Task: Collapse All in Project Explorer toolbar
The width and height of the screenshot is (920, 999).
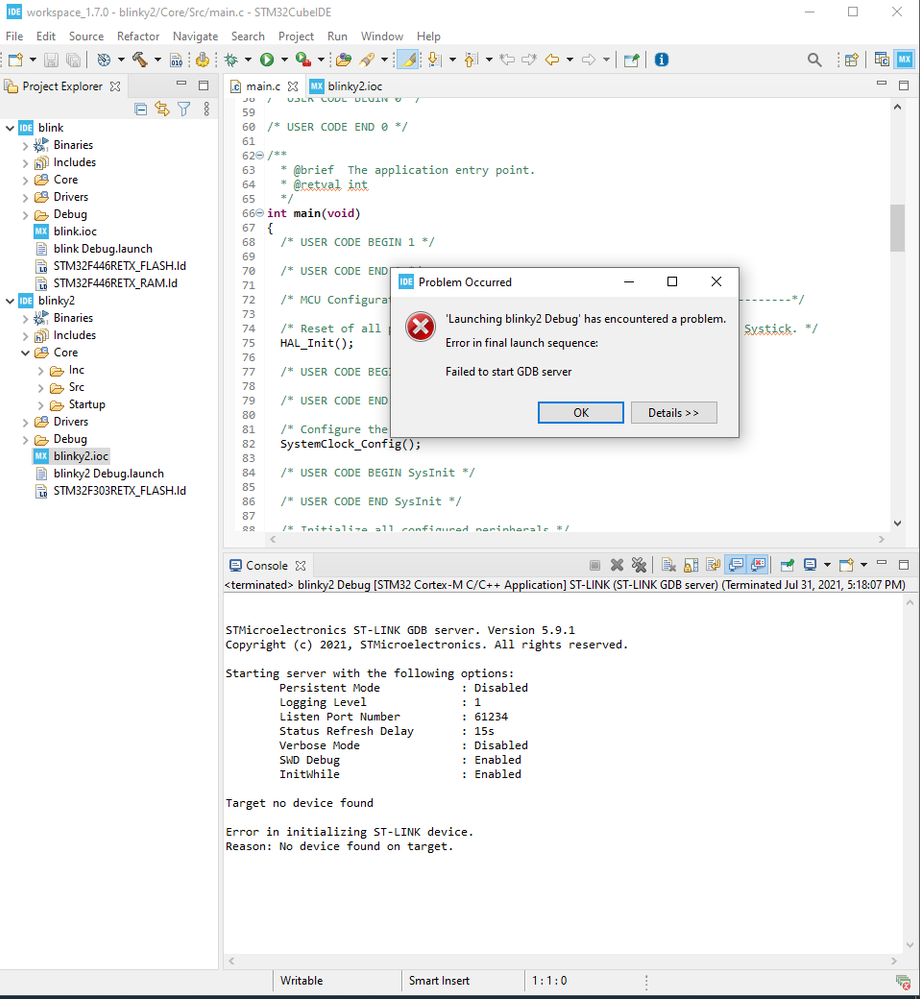Action: point(141,110)
